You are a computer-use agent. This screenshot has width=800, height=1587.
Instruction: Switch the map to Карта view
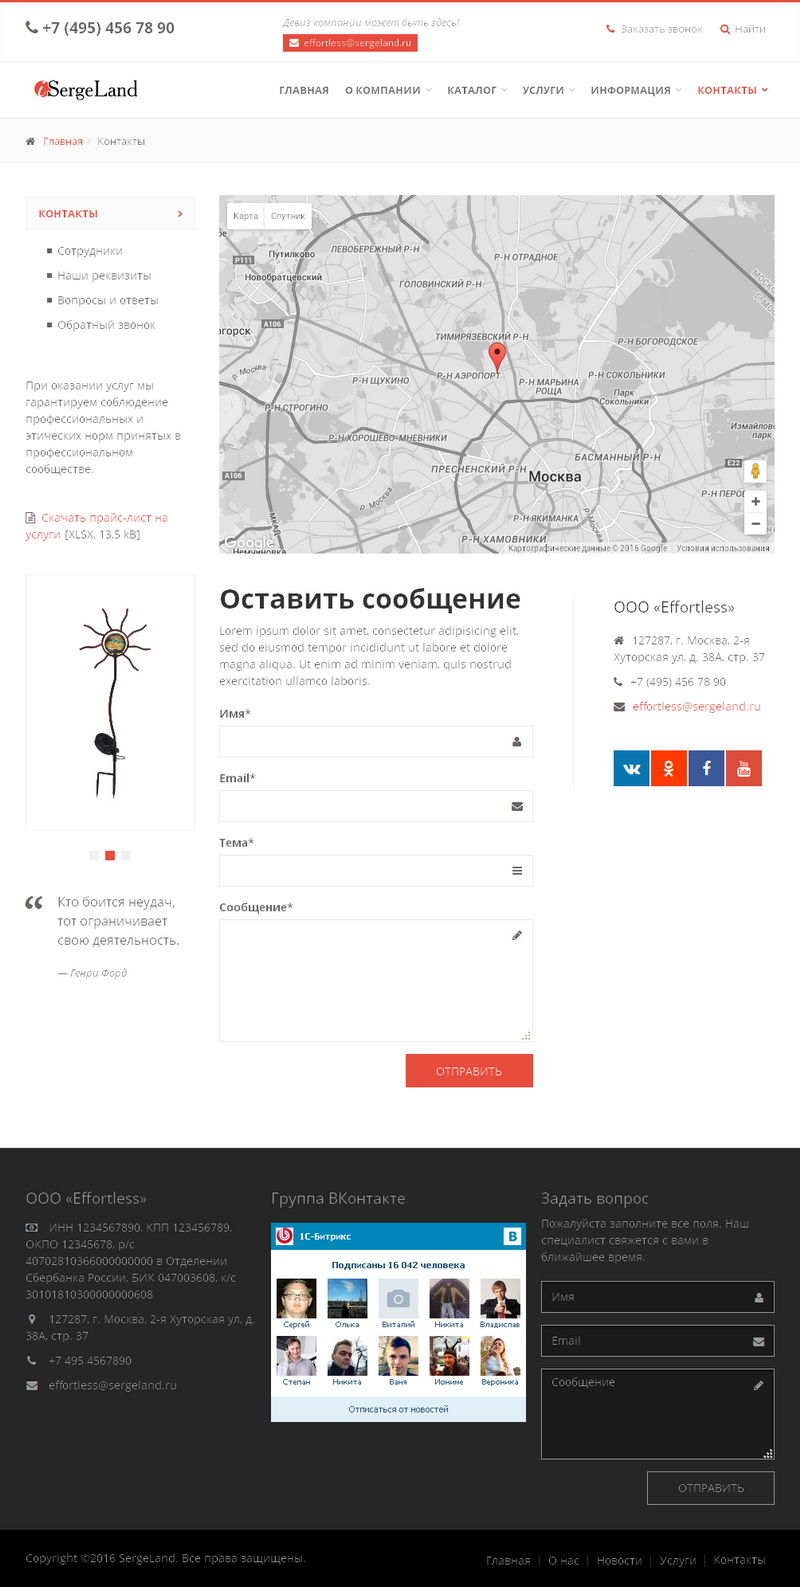(245, 216)
